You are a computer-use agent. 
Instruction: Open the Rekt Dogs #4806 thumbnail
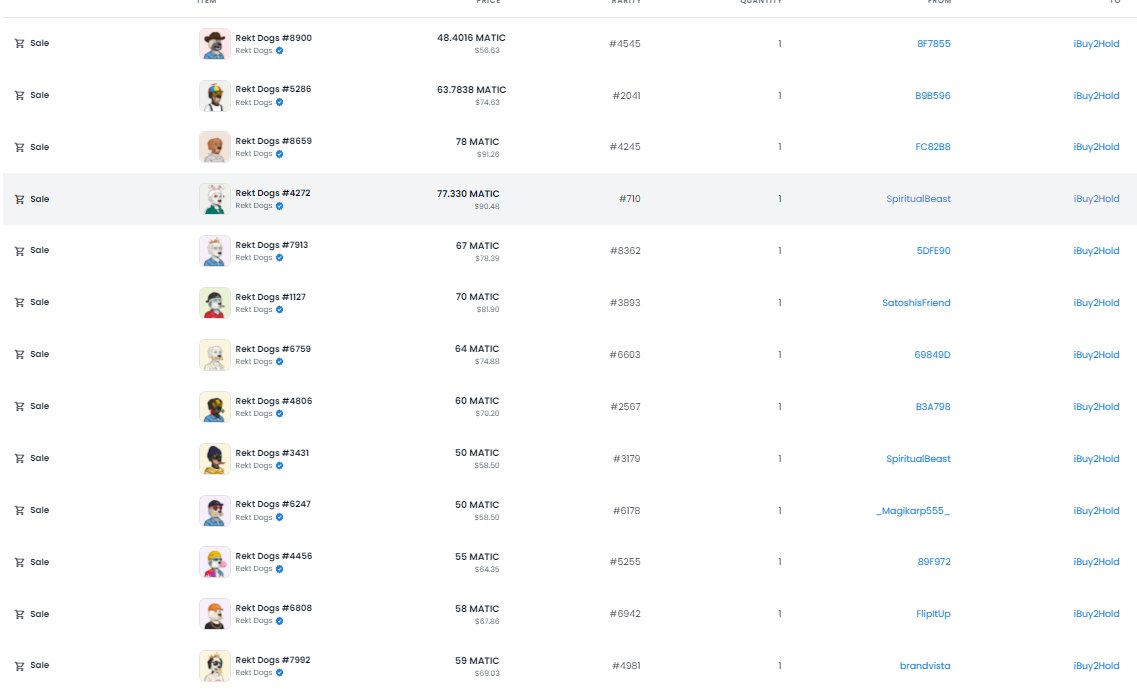pos(215,407)
